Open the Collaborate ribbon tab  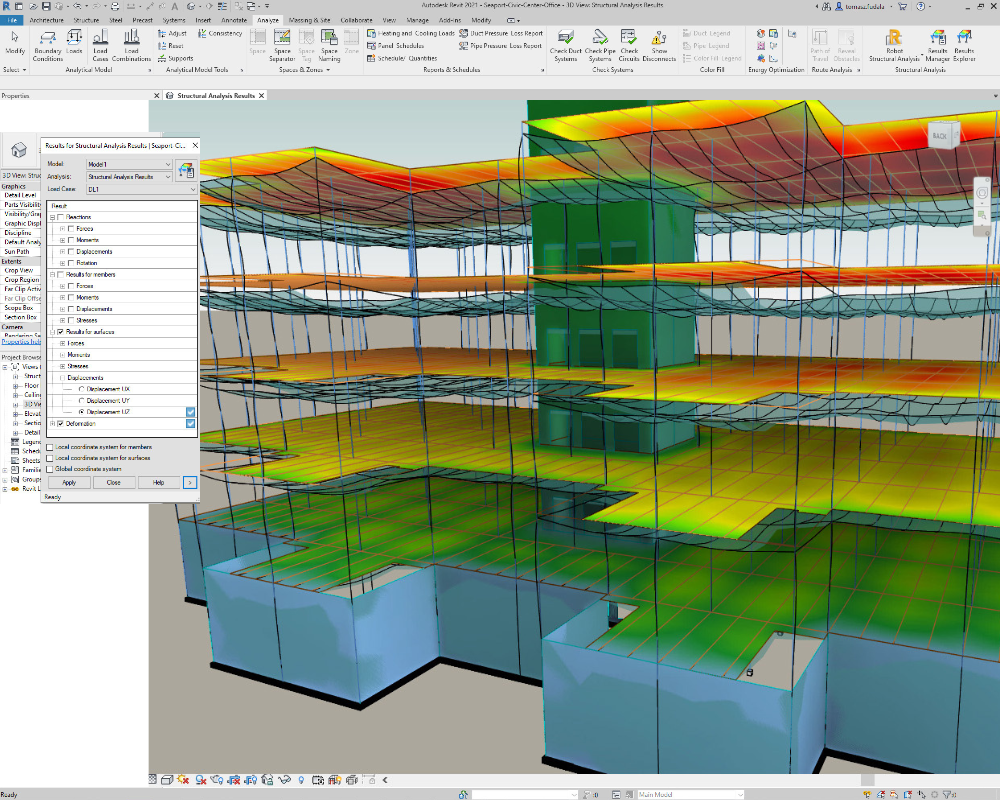(356, 20)
